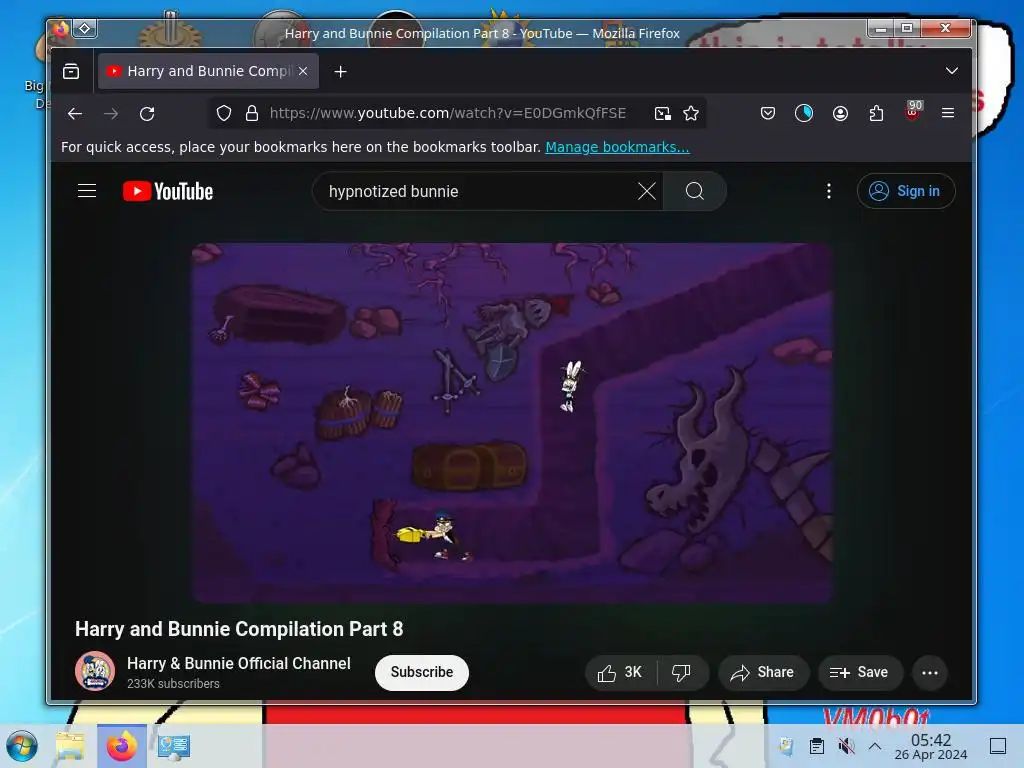1024x768 pixels.
Task: Save video to a playlist
Action: (859, 673)
